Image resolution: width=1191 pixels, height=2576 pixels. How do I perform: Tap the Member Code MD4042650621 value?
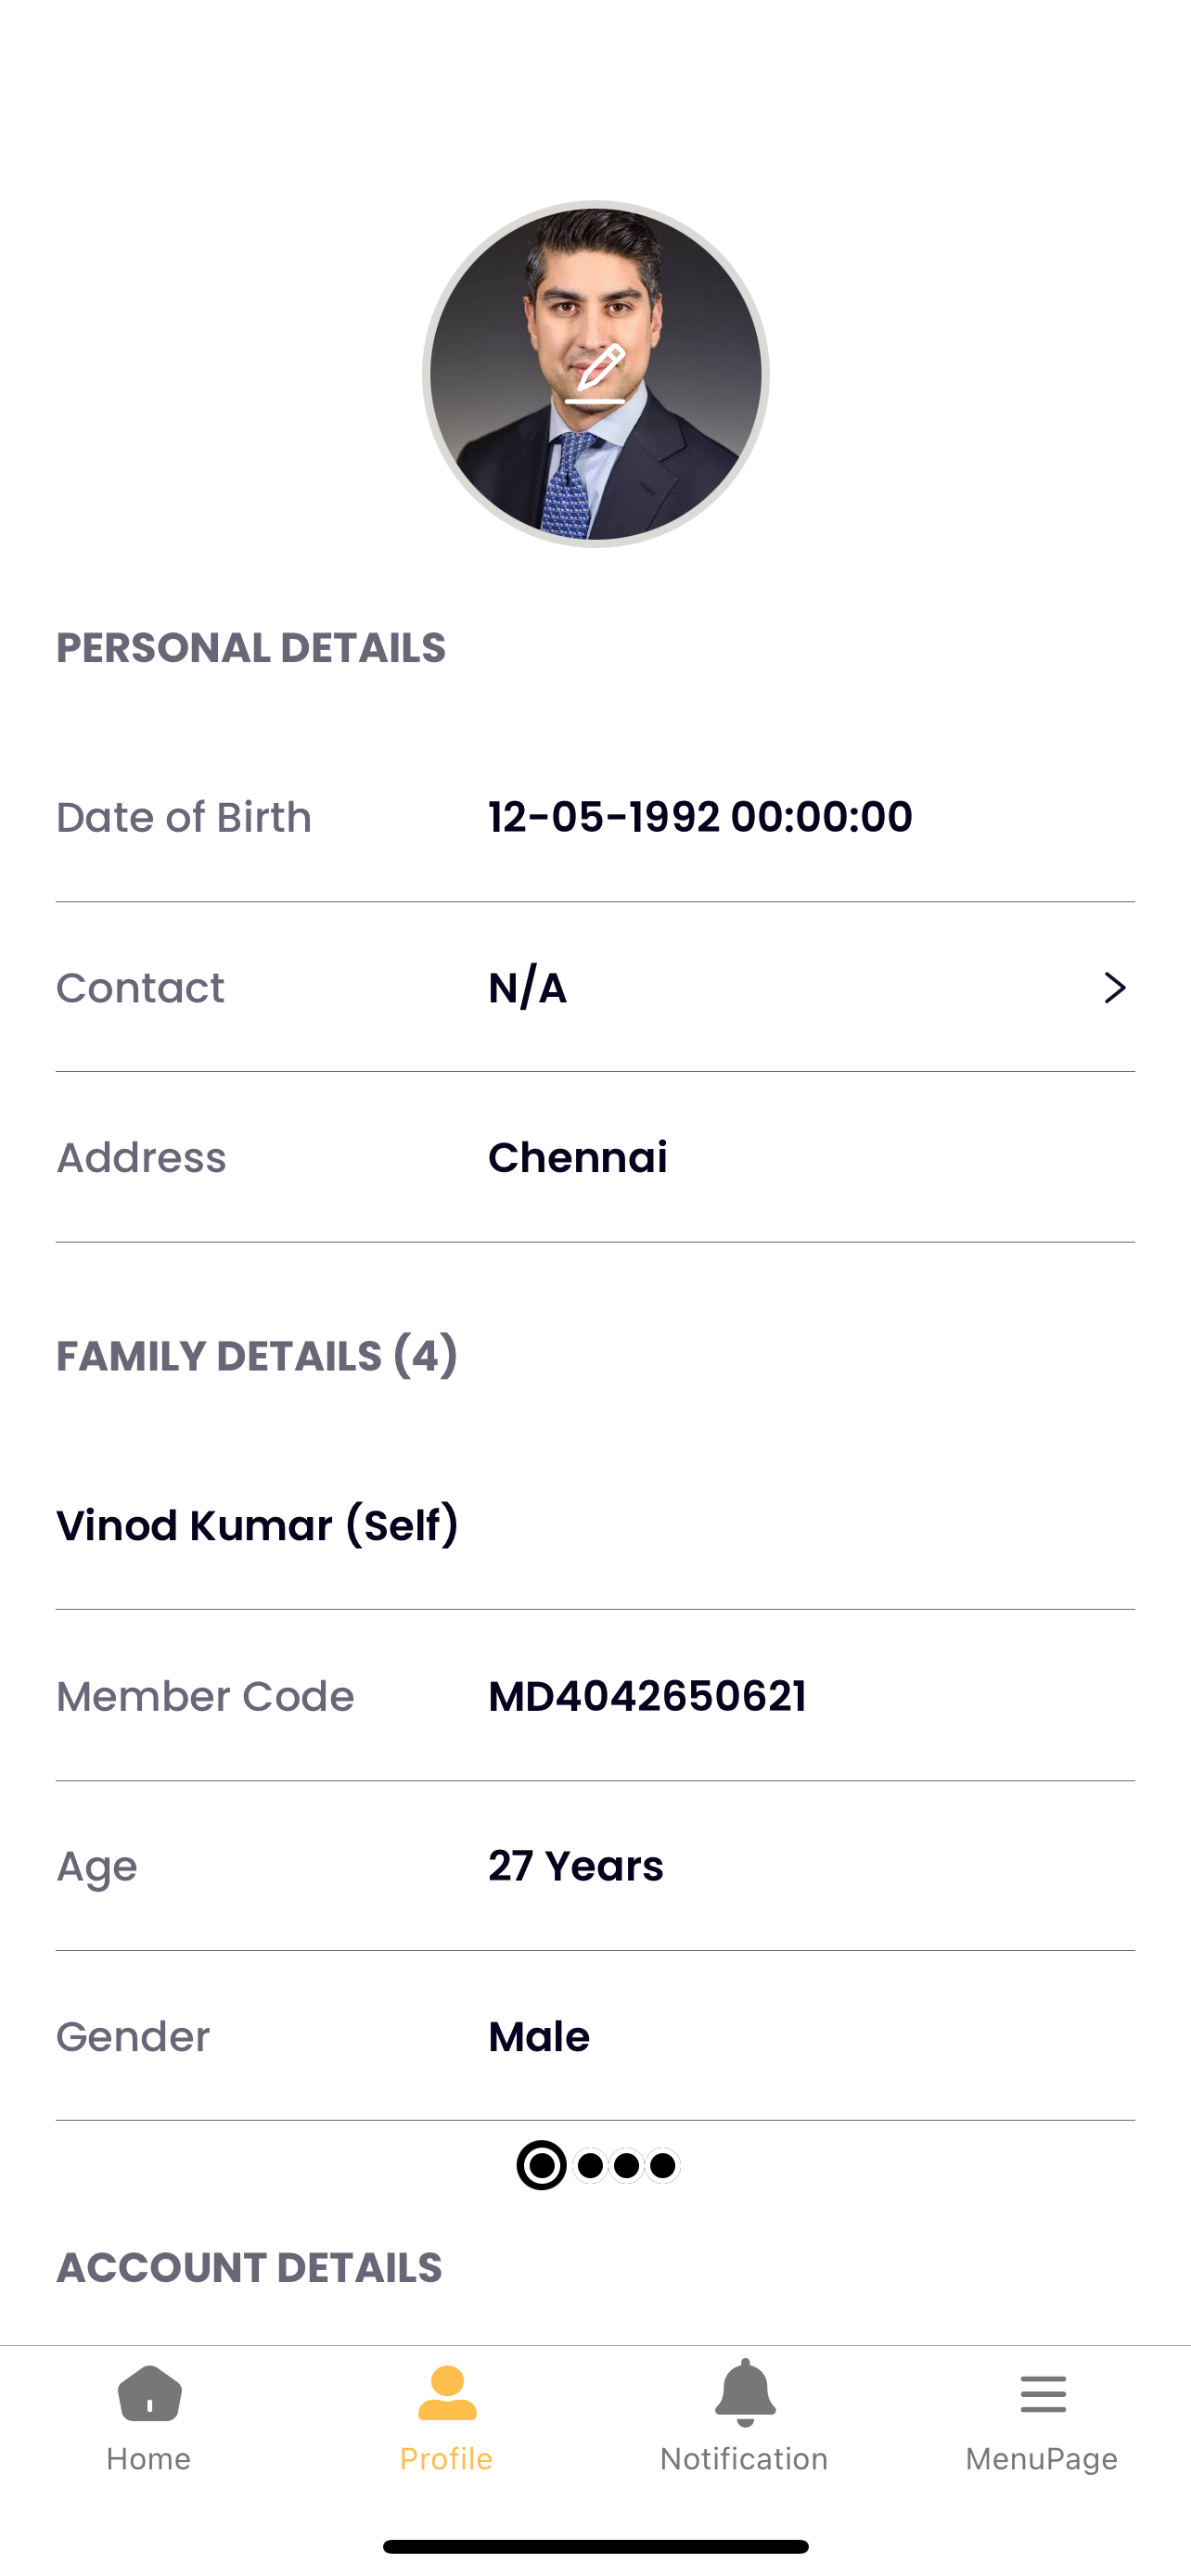647,1696
